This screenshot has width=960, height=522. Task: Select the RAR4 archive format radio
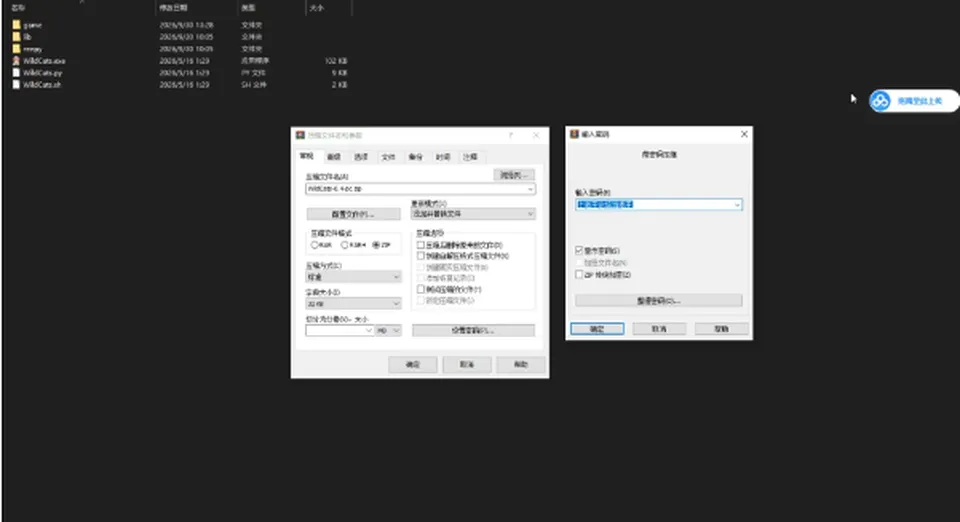pos(345,245)
